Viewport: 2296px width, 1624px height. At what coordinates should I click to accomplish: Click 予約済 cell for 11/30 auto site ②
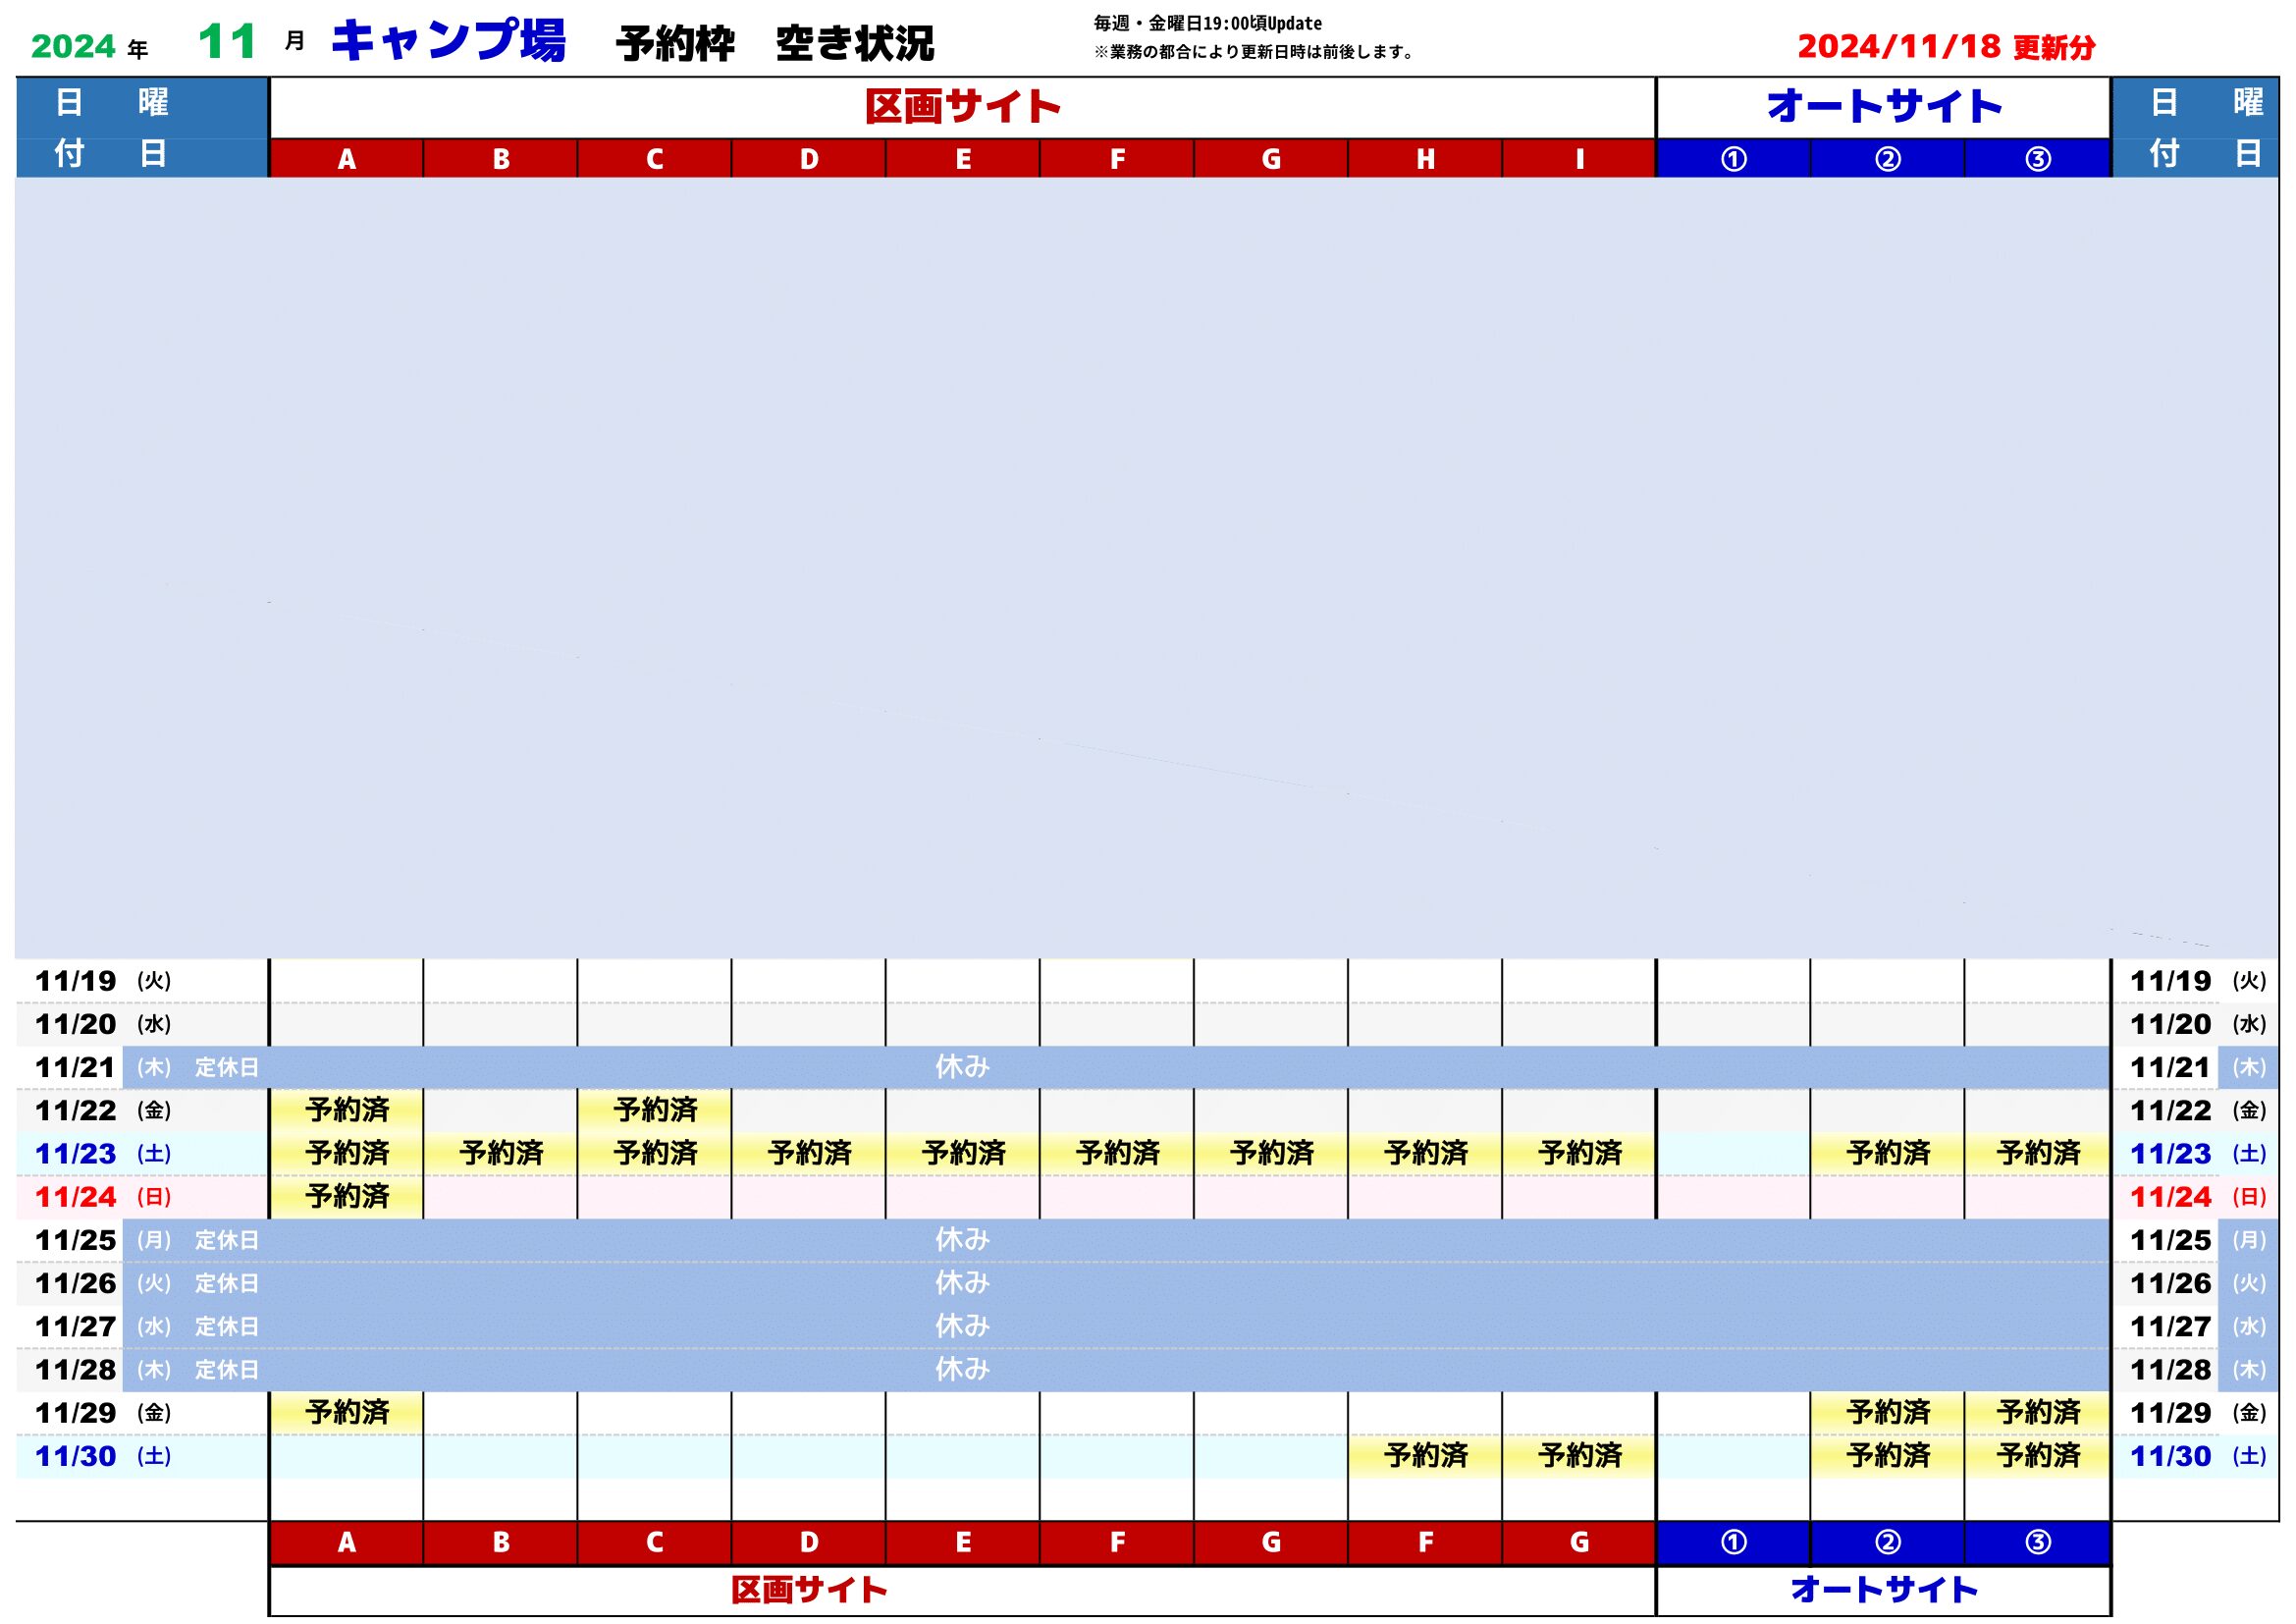(x=1888, y=1456)
